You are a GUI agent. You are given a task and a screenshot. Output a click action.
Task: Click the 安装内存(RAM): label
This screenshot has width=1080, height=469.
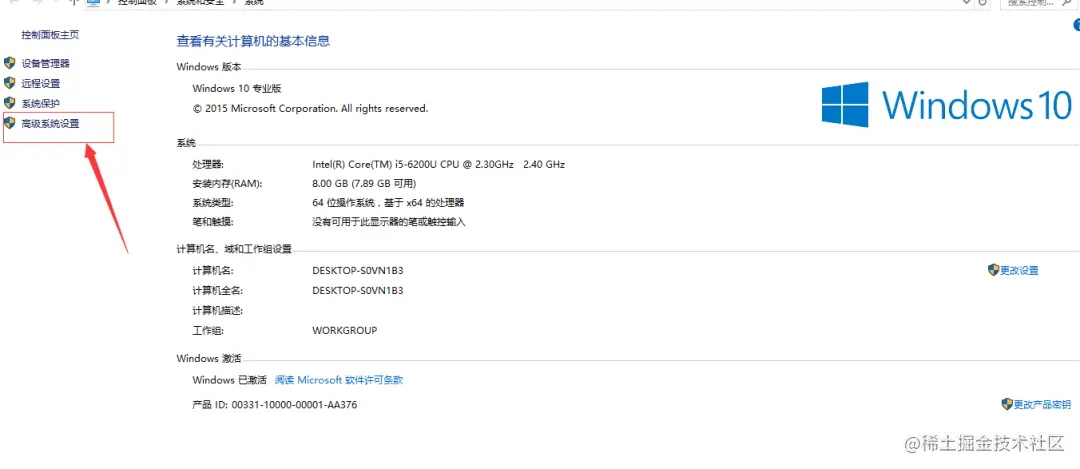(x=228, y=184)
